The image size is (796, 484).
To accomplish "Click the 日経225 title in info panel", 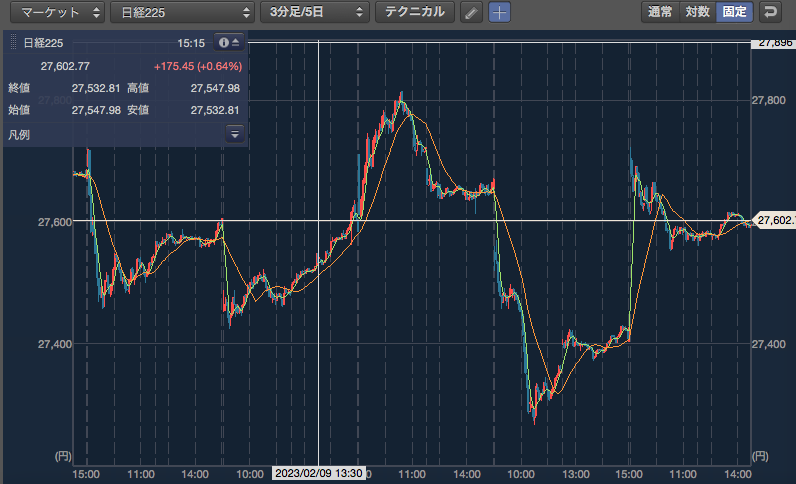I will click(43, 43).
